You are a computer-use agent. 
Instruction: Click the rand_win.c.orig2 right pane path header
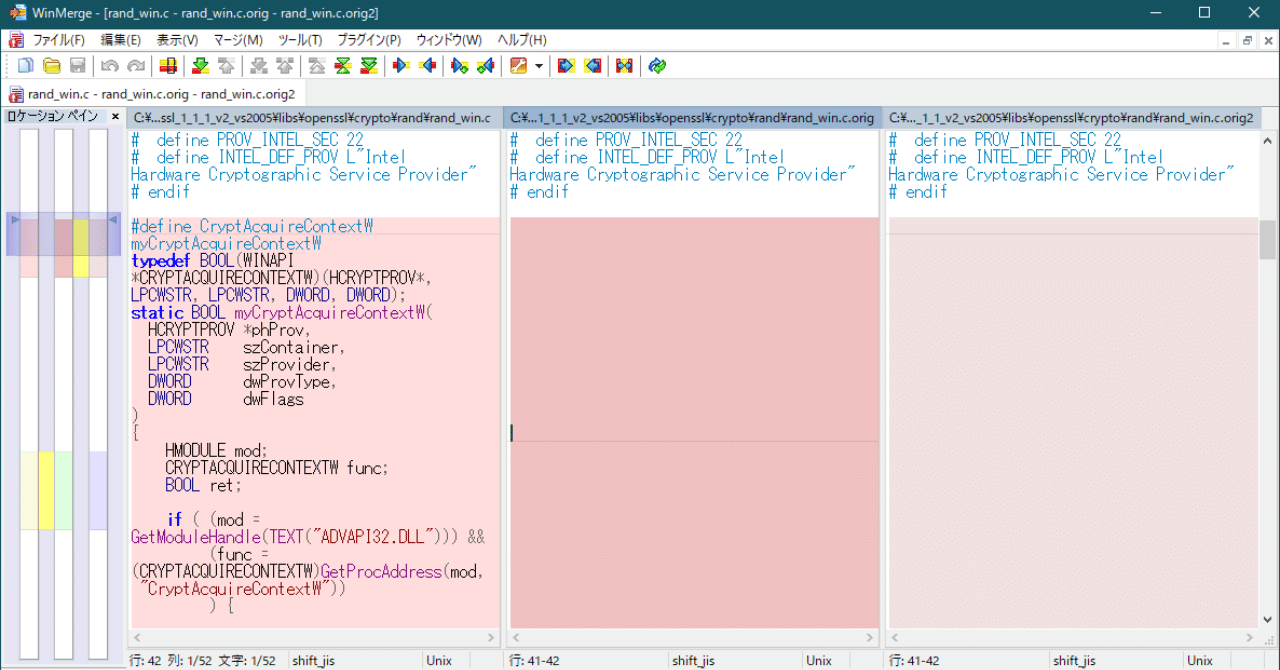point(1072,118)
